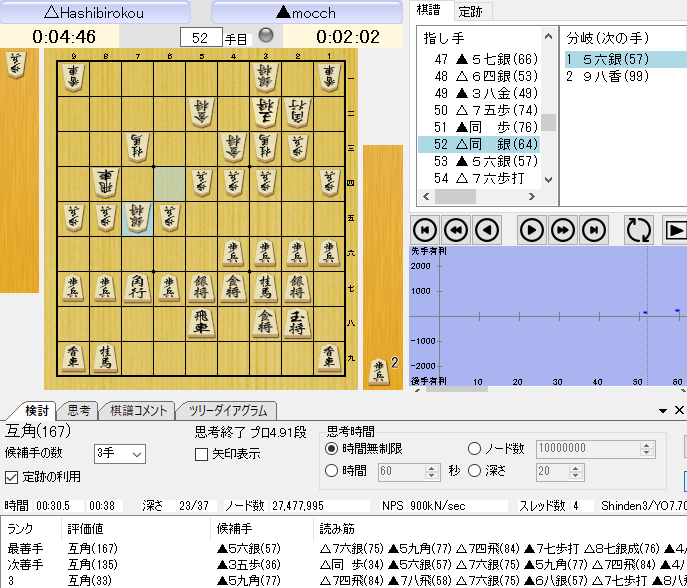Viewport: 687px width, 588px height.
Task: Jump to the last move of the game
Action: coord(594,230)
